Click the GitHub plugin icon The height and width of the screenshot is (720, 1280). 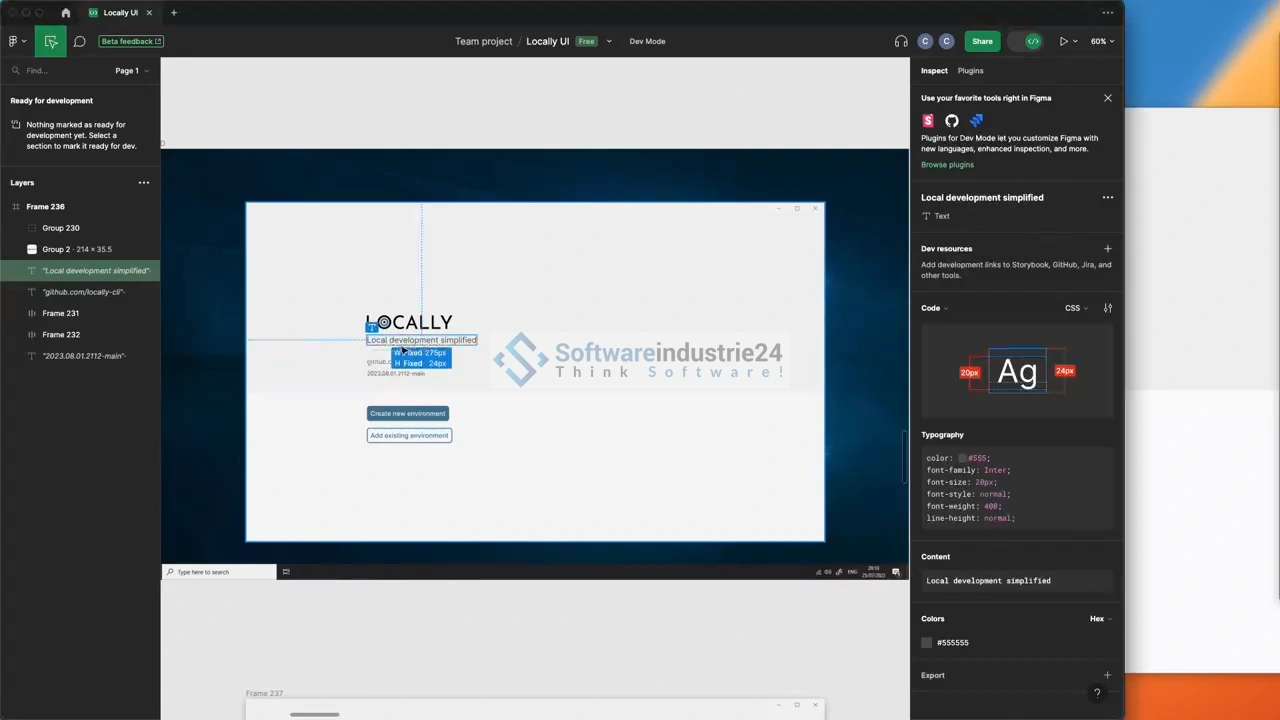[952, 121]
